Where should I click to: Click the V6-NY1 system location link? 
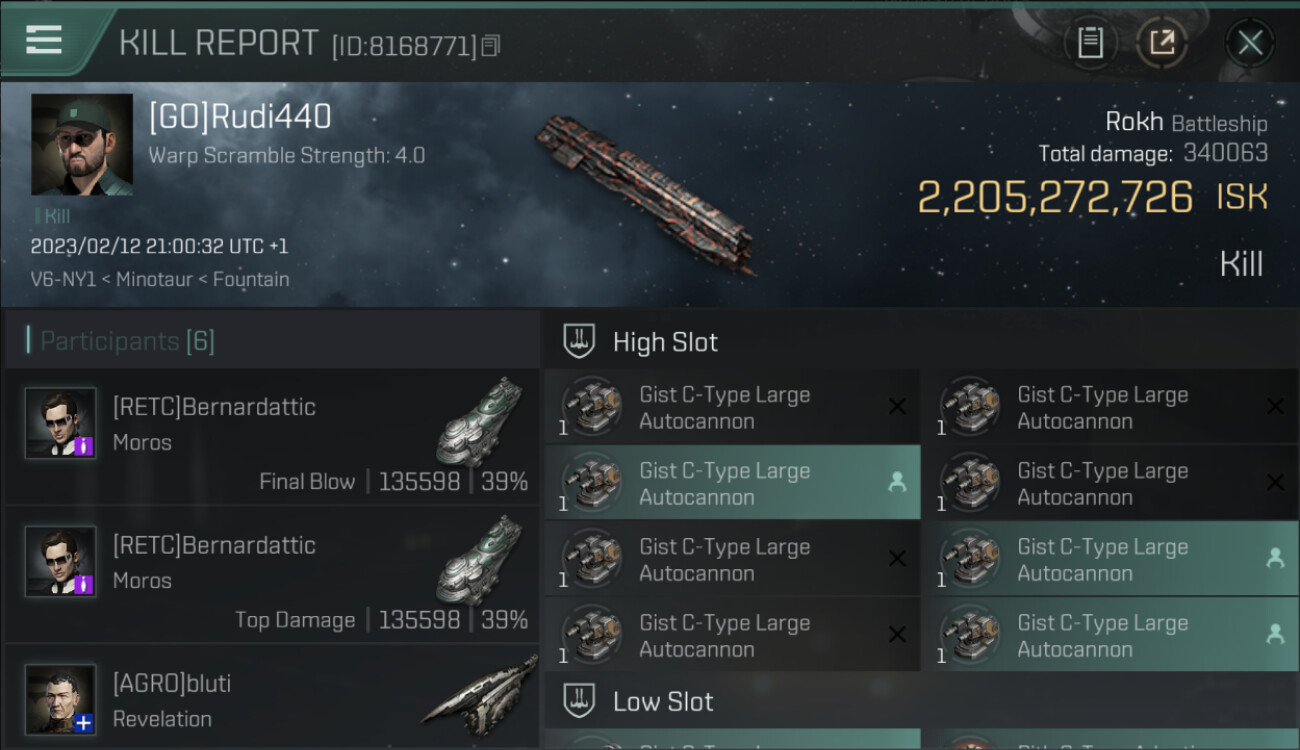coord(61,280)
